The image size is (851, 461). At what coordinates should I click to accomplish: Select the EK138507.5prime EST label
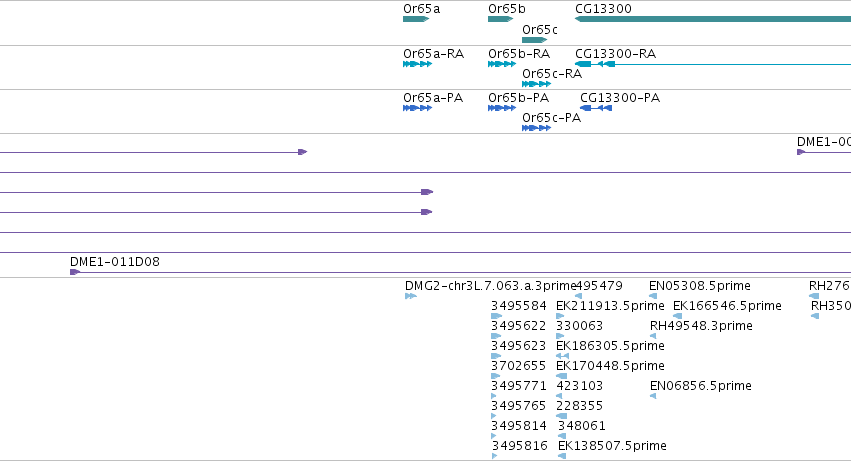coord(612,446)
